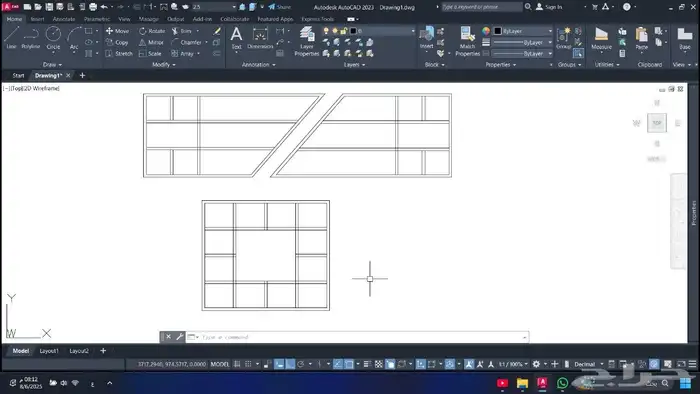Click the TOP face of ViewCube
700x394 pixels.
(657, 123)
